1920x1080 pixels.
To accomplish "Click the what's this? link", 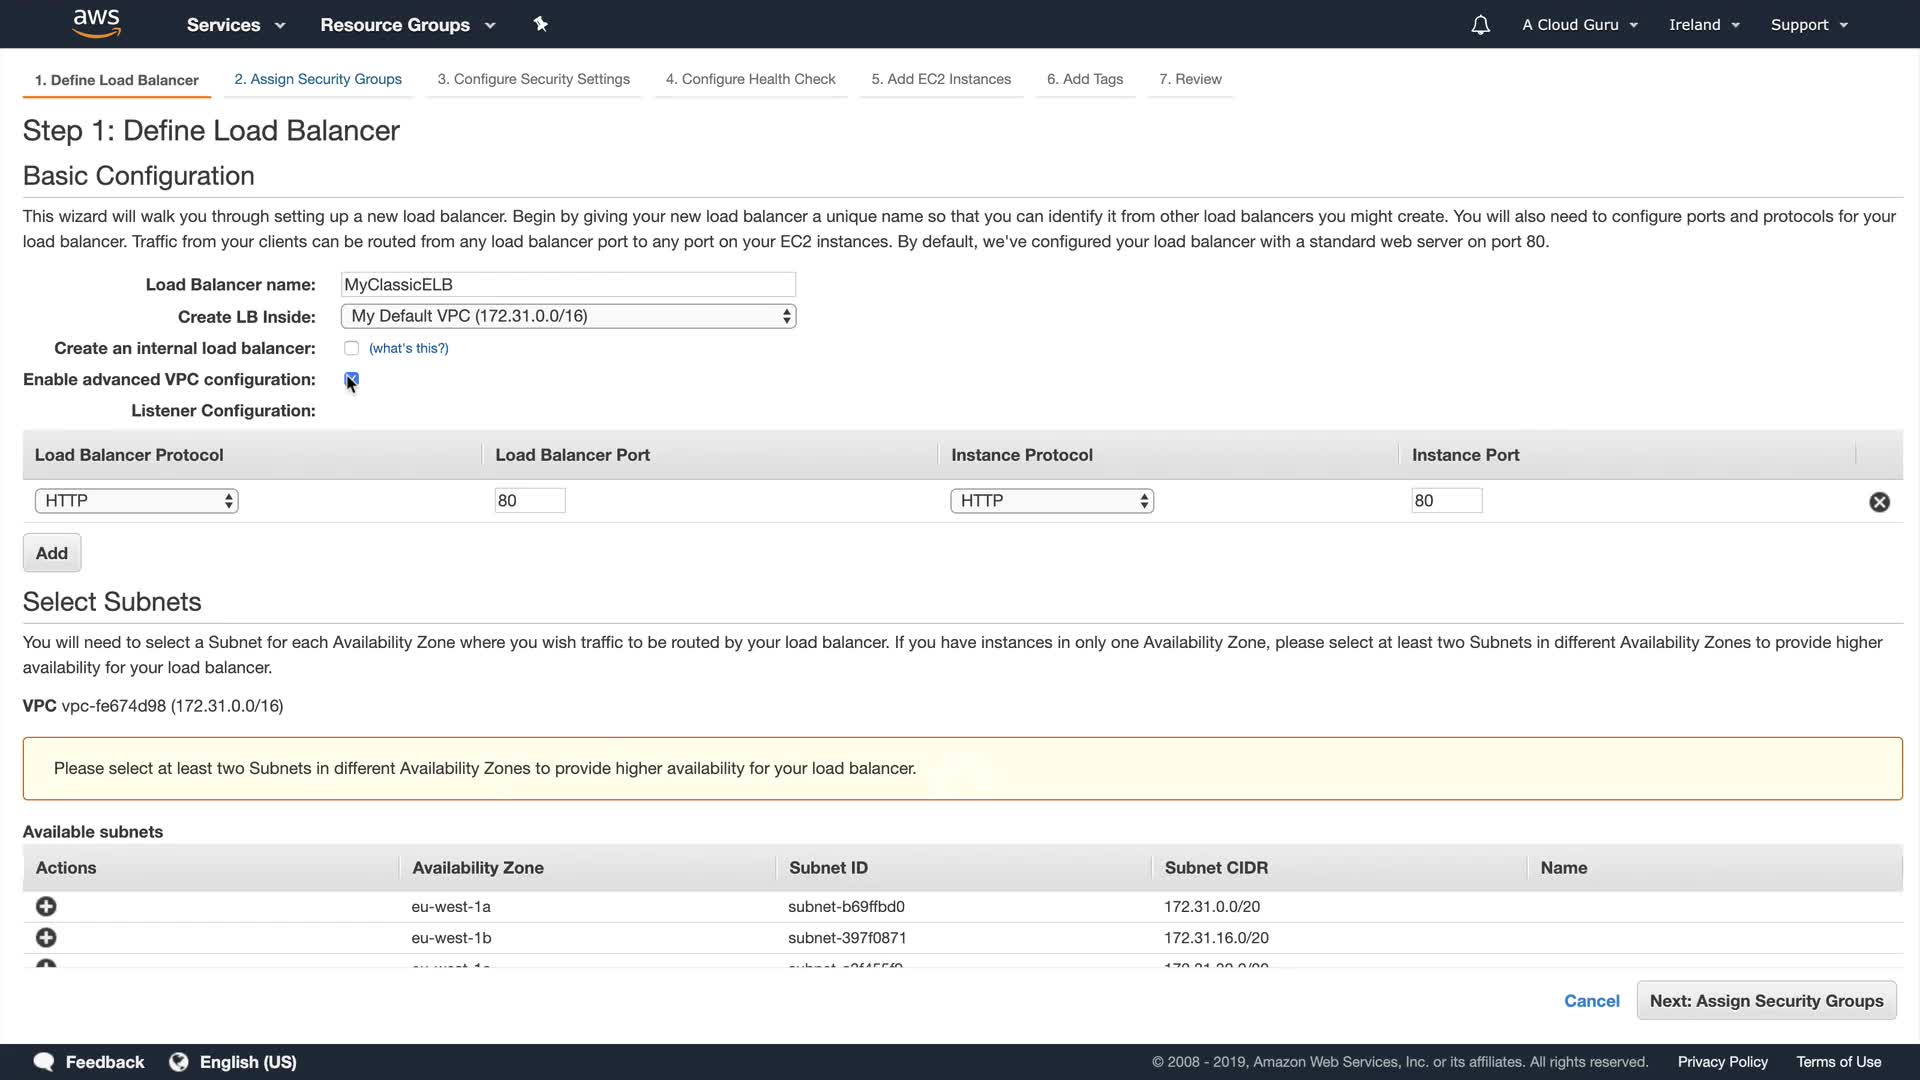I will (408, 348).
